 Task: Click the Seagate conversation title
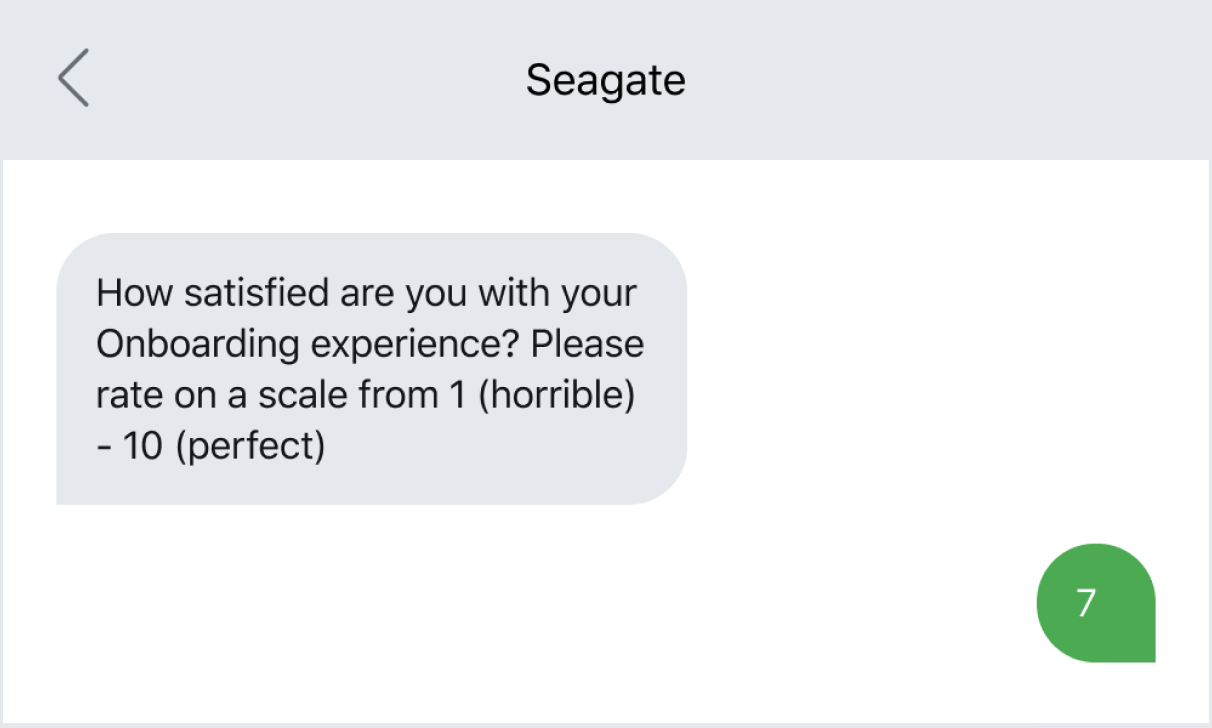pyautogui.click(x=604, y=80)
